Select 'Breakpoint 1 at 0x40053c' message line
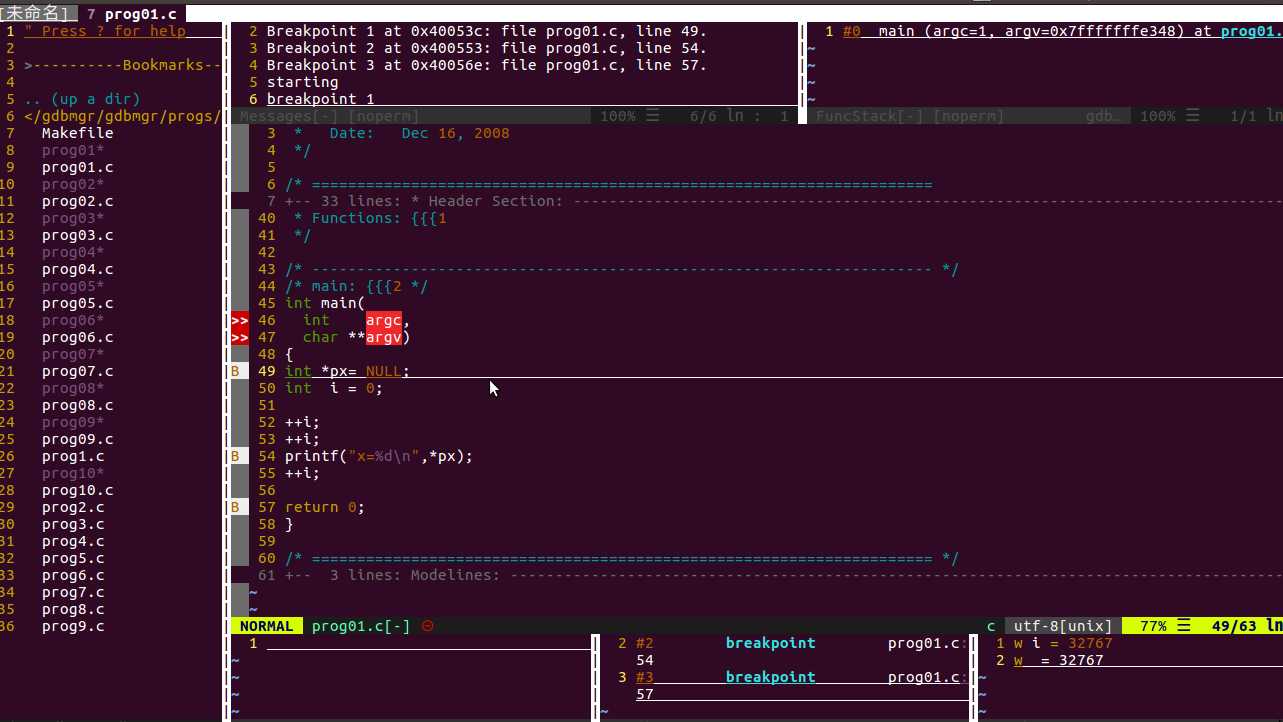Image resolution: width=1283 pixels, height=722 pixels. point(487,31)
